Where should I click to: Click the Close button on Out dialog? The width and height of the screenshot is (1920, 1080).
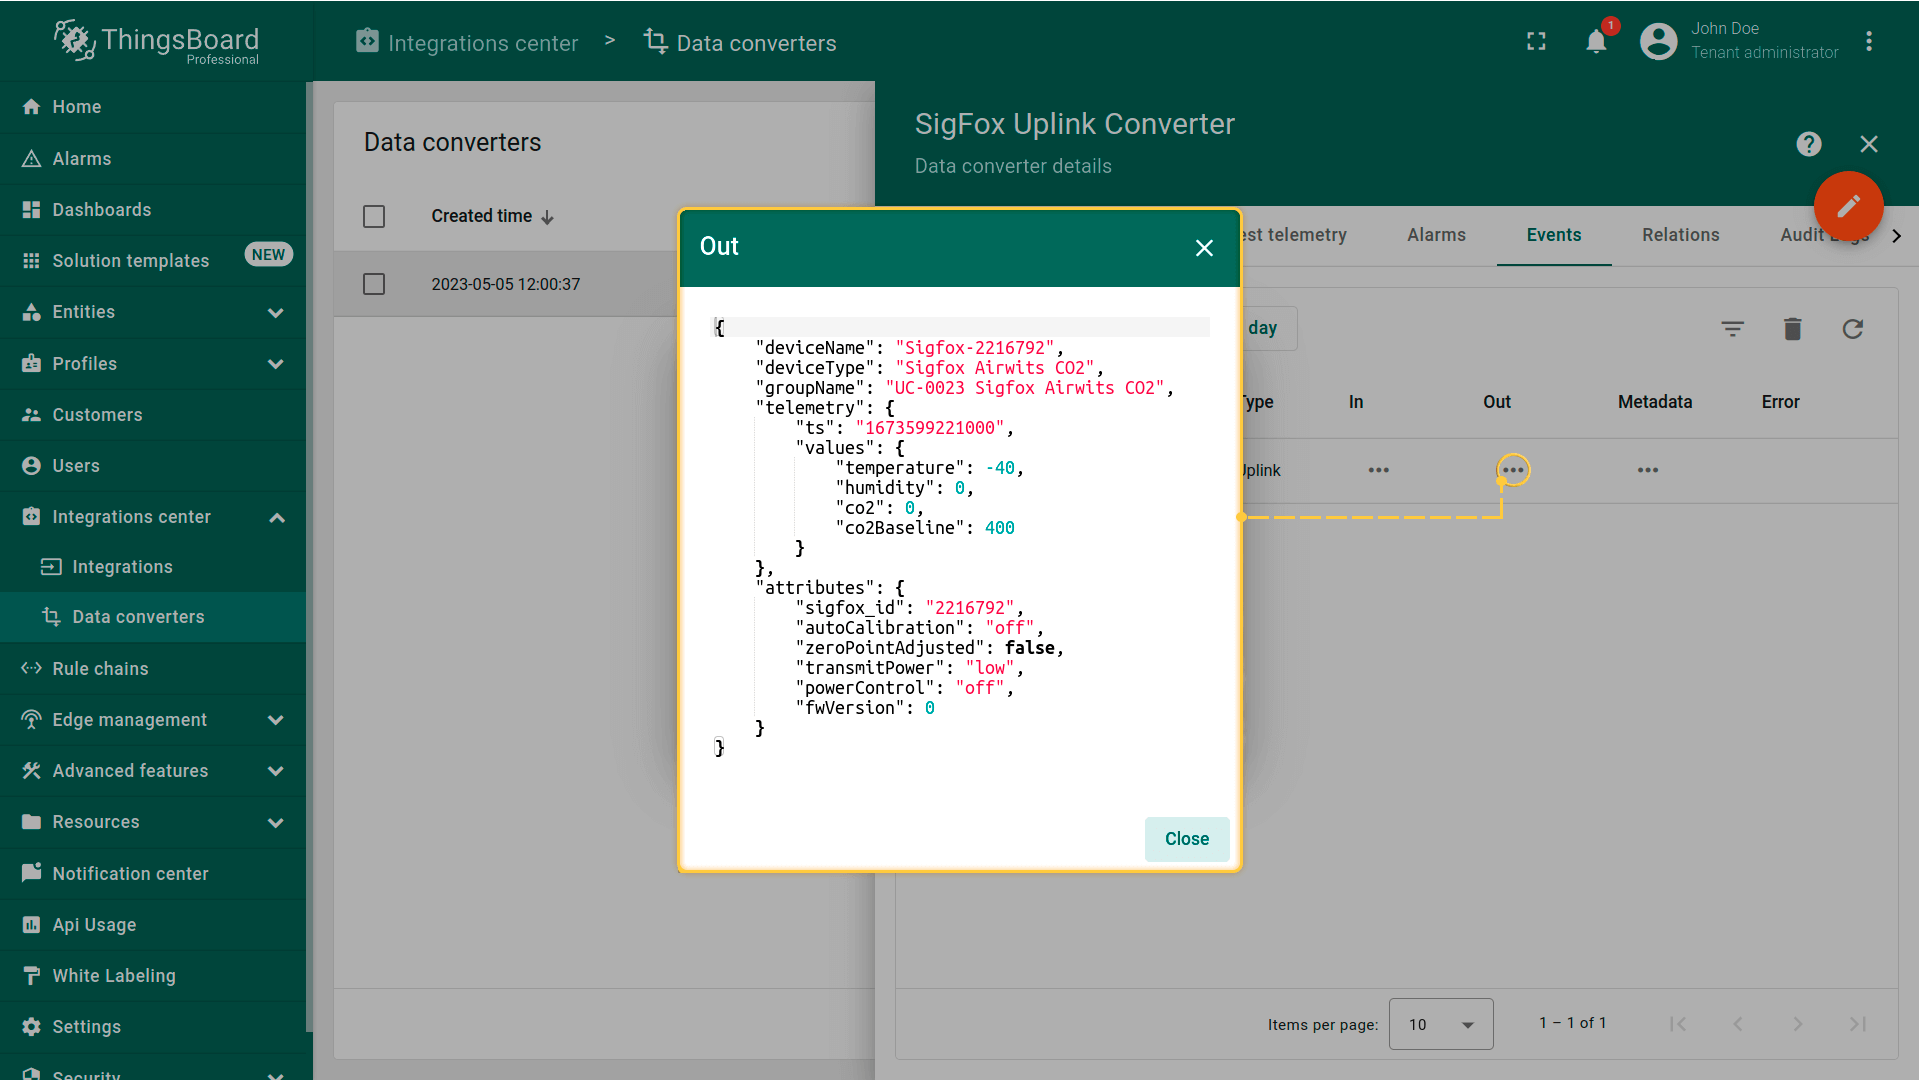[1187, 839]
